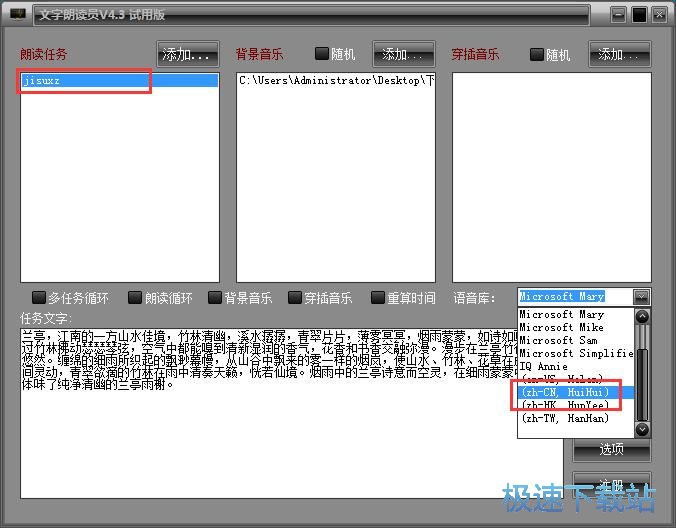Choose IQ Annie voice option
The height and width of the screenshot is (528, 676).
(x=576, y=366)
